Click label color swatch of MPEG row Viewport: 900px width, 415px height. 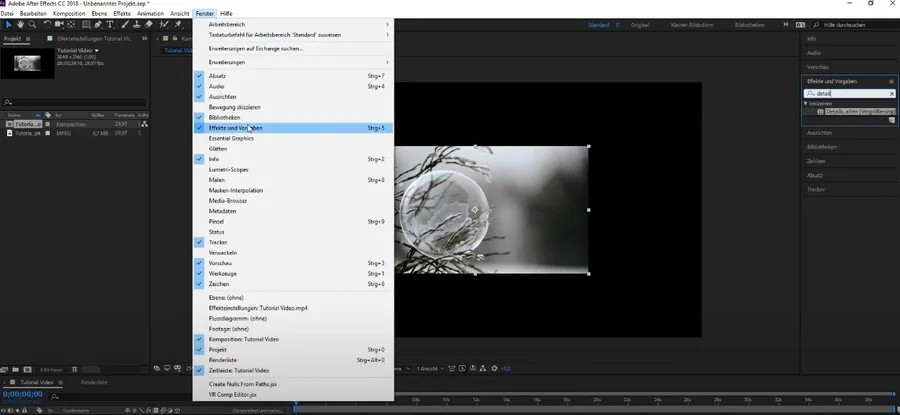pyautogui.click(x=48, y=133)
